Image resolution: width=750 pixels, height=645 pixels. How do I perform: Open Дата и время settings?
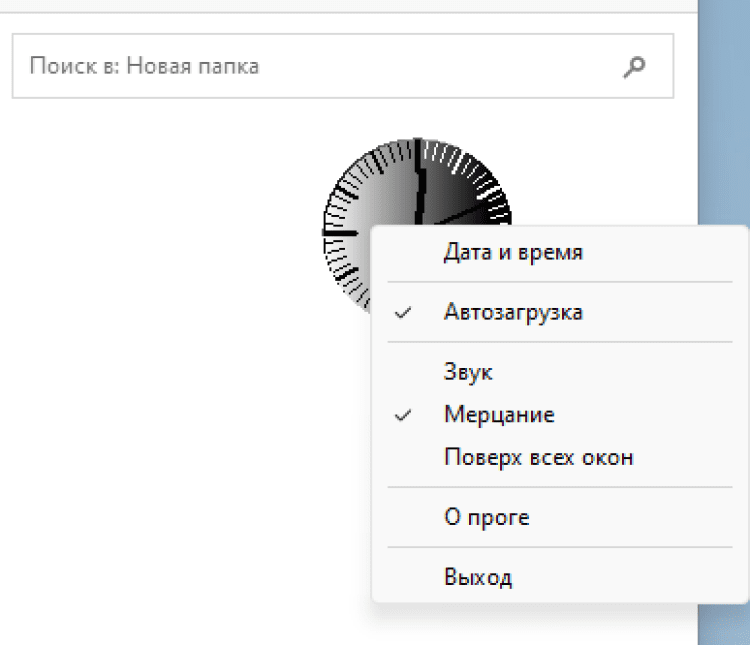(513, 252)
